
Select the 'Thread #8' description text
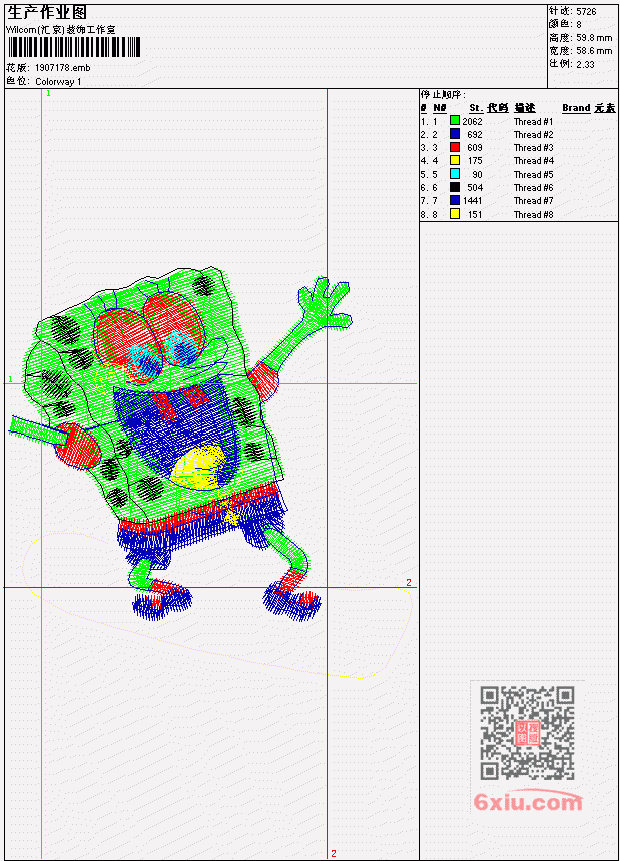pos(533,215)
